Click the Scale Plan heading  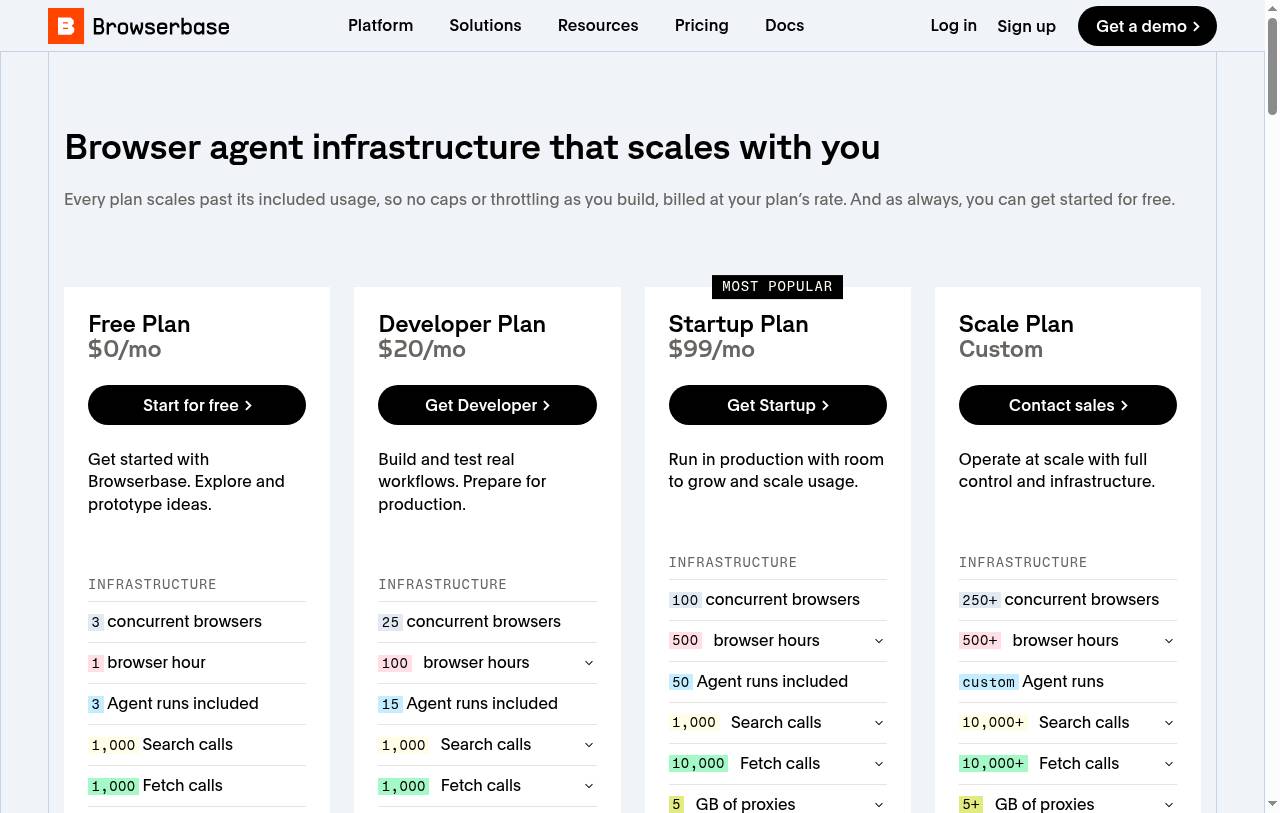tap(1016, 324)
